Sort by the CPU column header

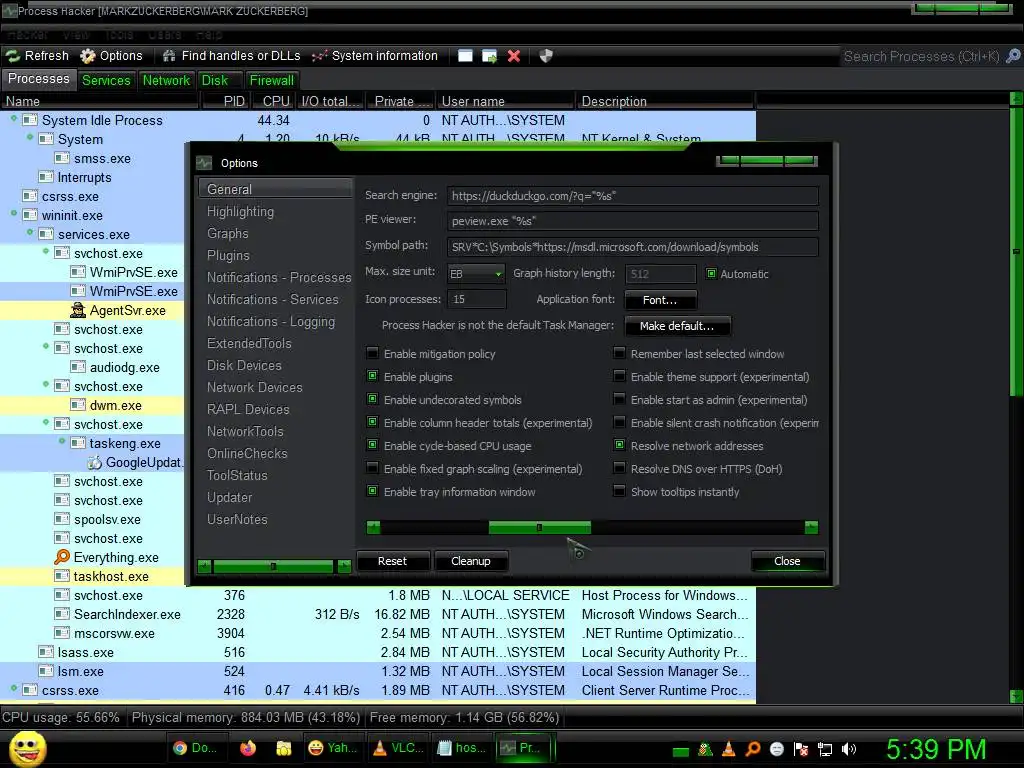(x=276, y=101)
